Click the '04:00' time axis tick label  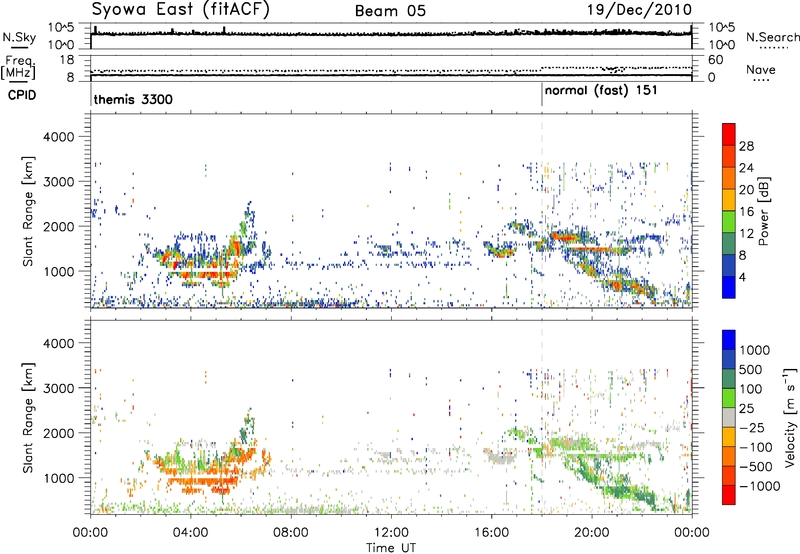coord(191,533)
